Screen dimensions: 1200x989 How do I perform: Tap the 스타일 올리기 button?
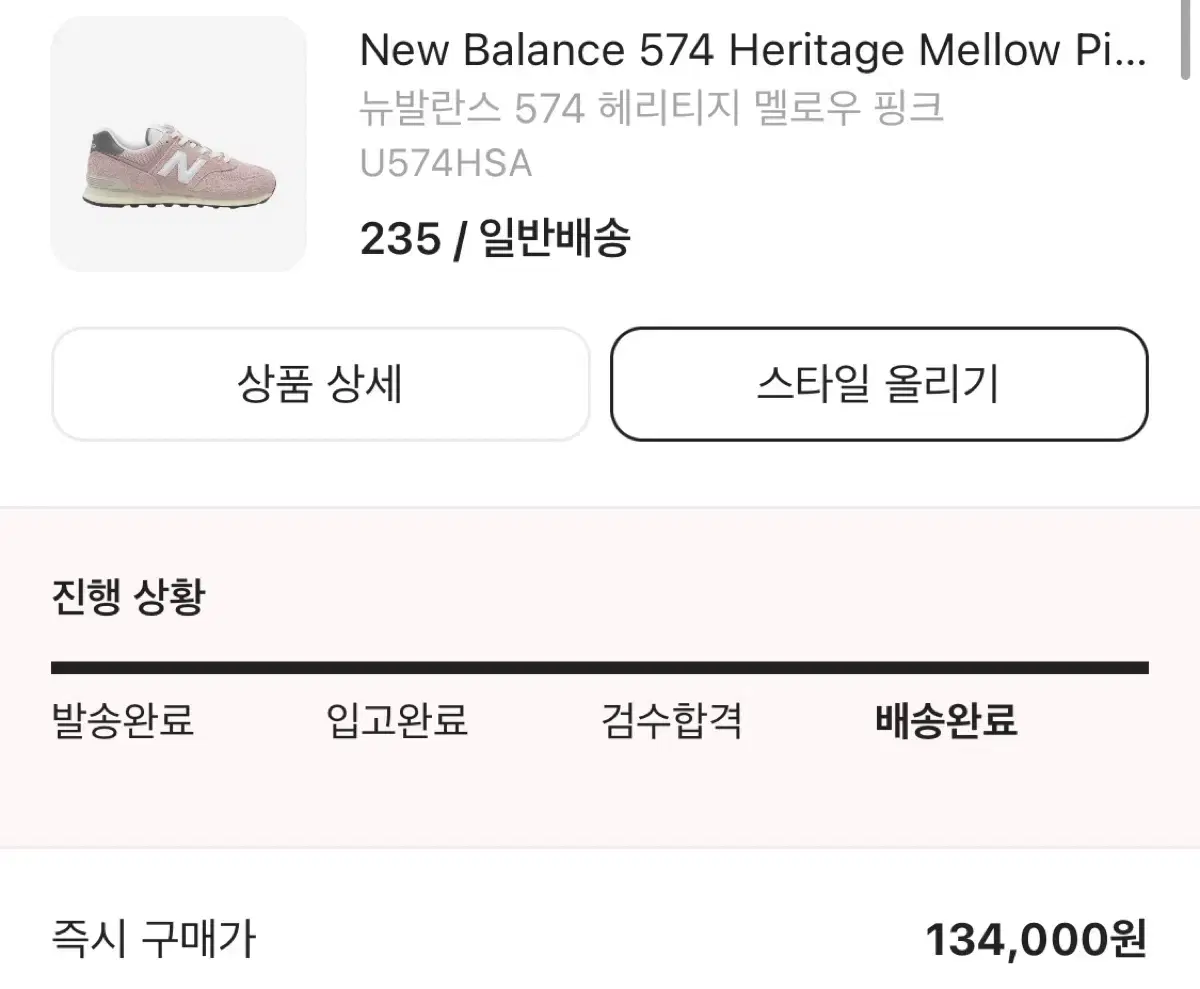click(879, 384)
